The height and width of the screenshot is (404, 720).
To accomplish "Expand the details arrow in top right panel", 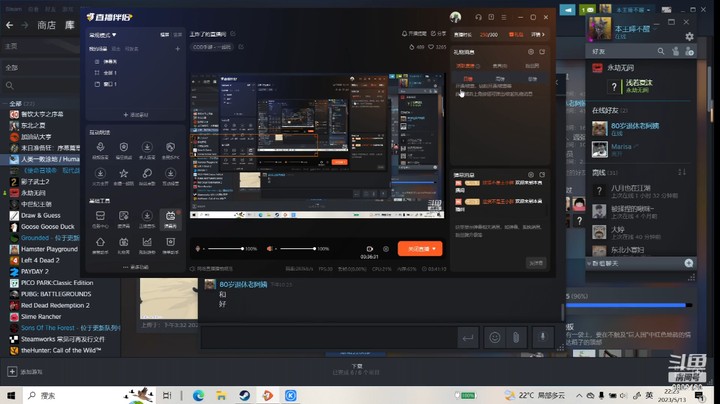I will point(538,34).
